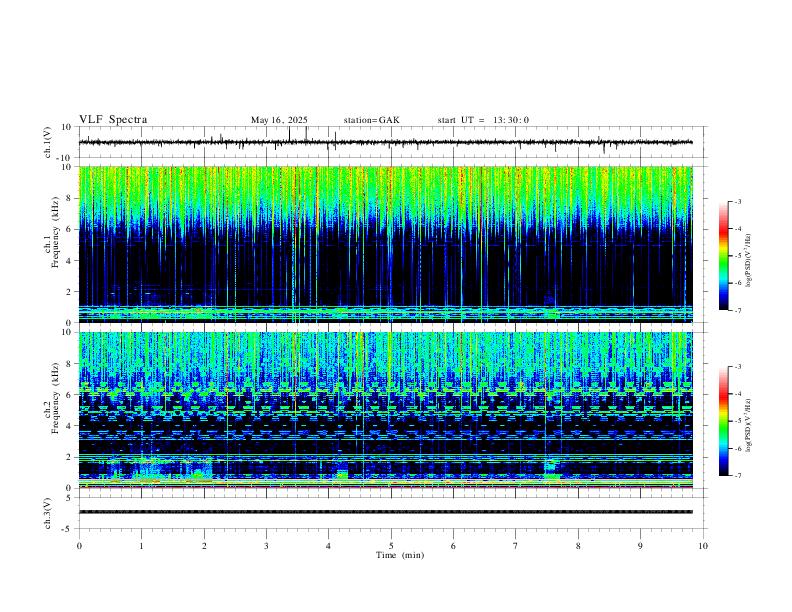This screenshot has width=792, height=612.
Task: Click the time axis tick label "0"
Action: pyautogui.click(x=79, y=546)
